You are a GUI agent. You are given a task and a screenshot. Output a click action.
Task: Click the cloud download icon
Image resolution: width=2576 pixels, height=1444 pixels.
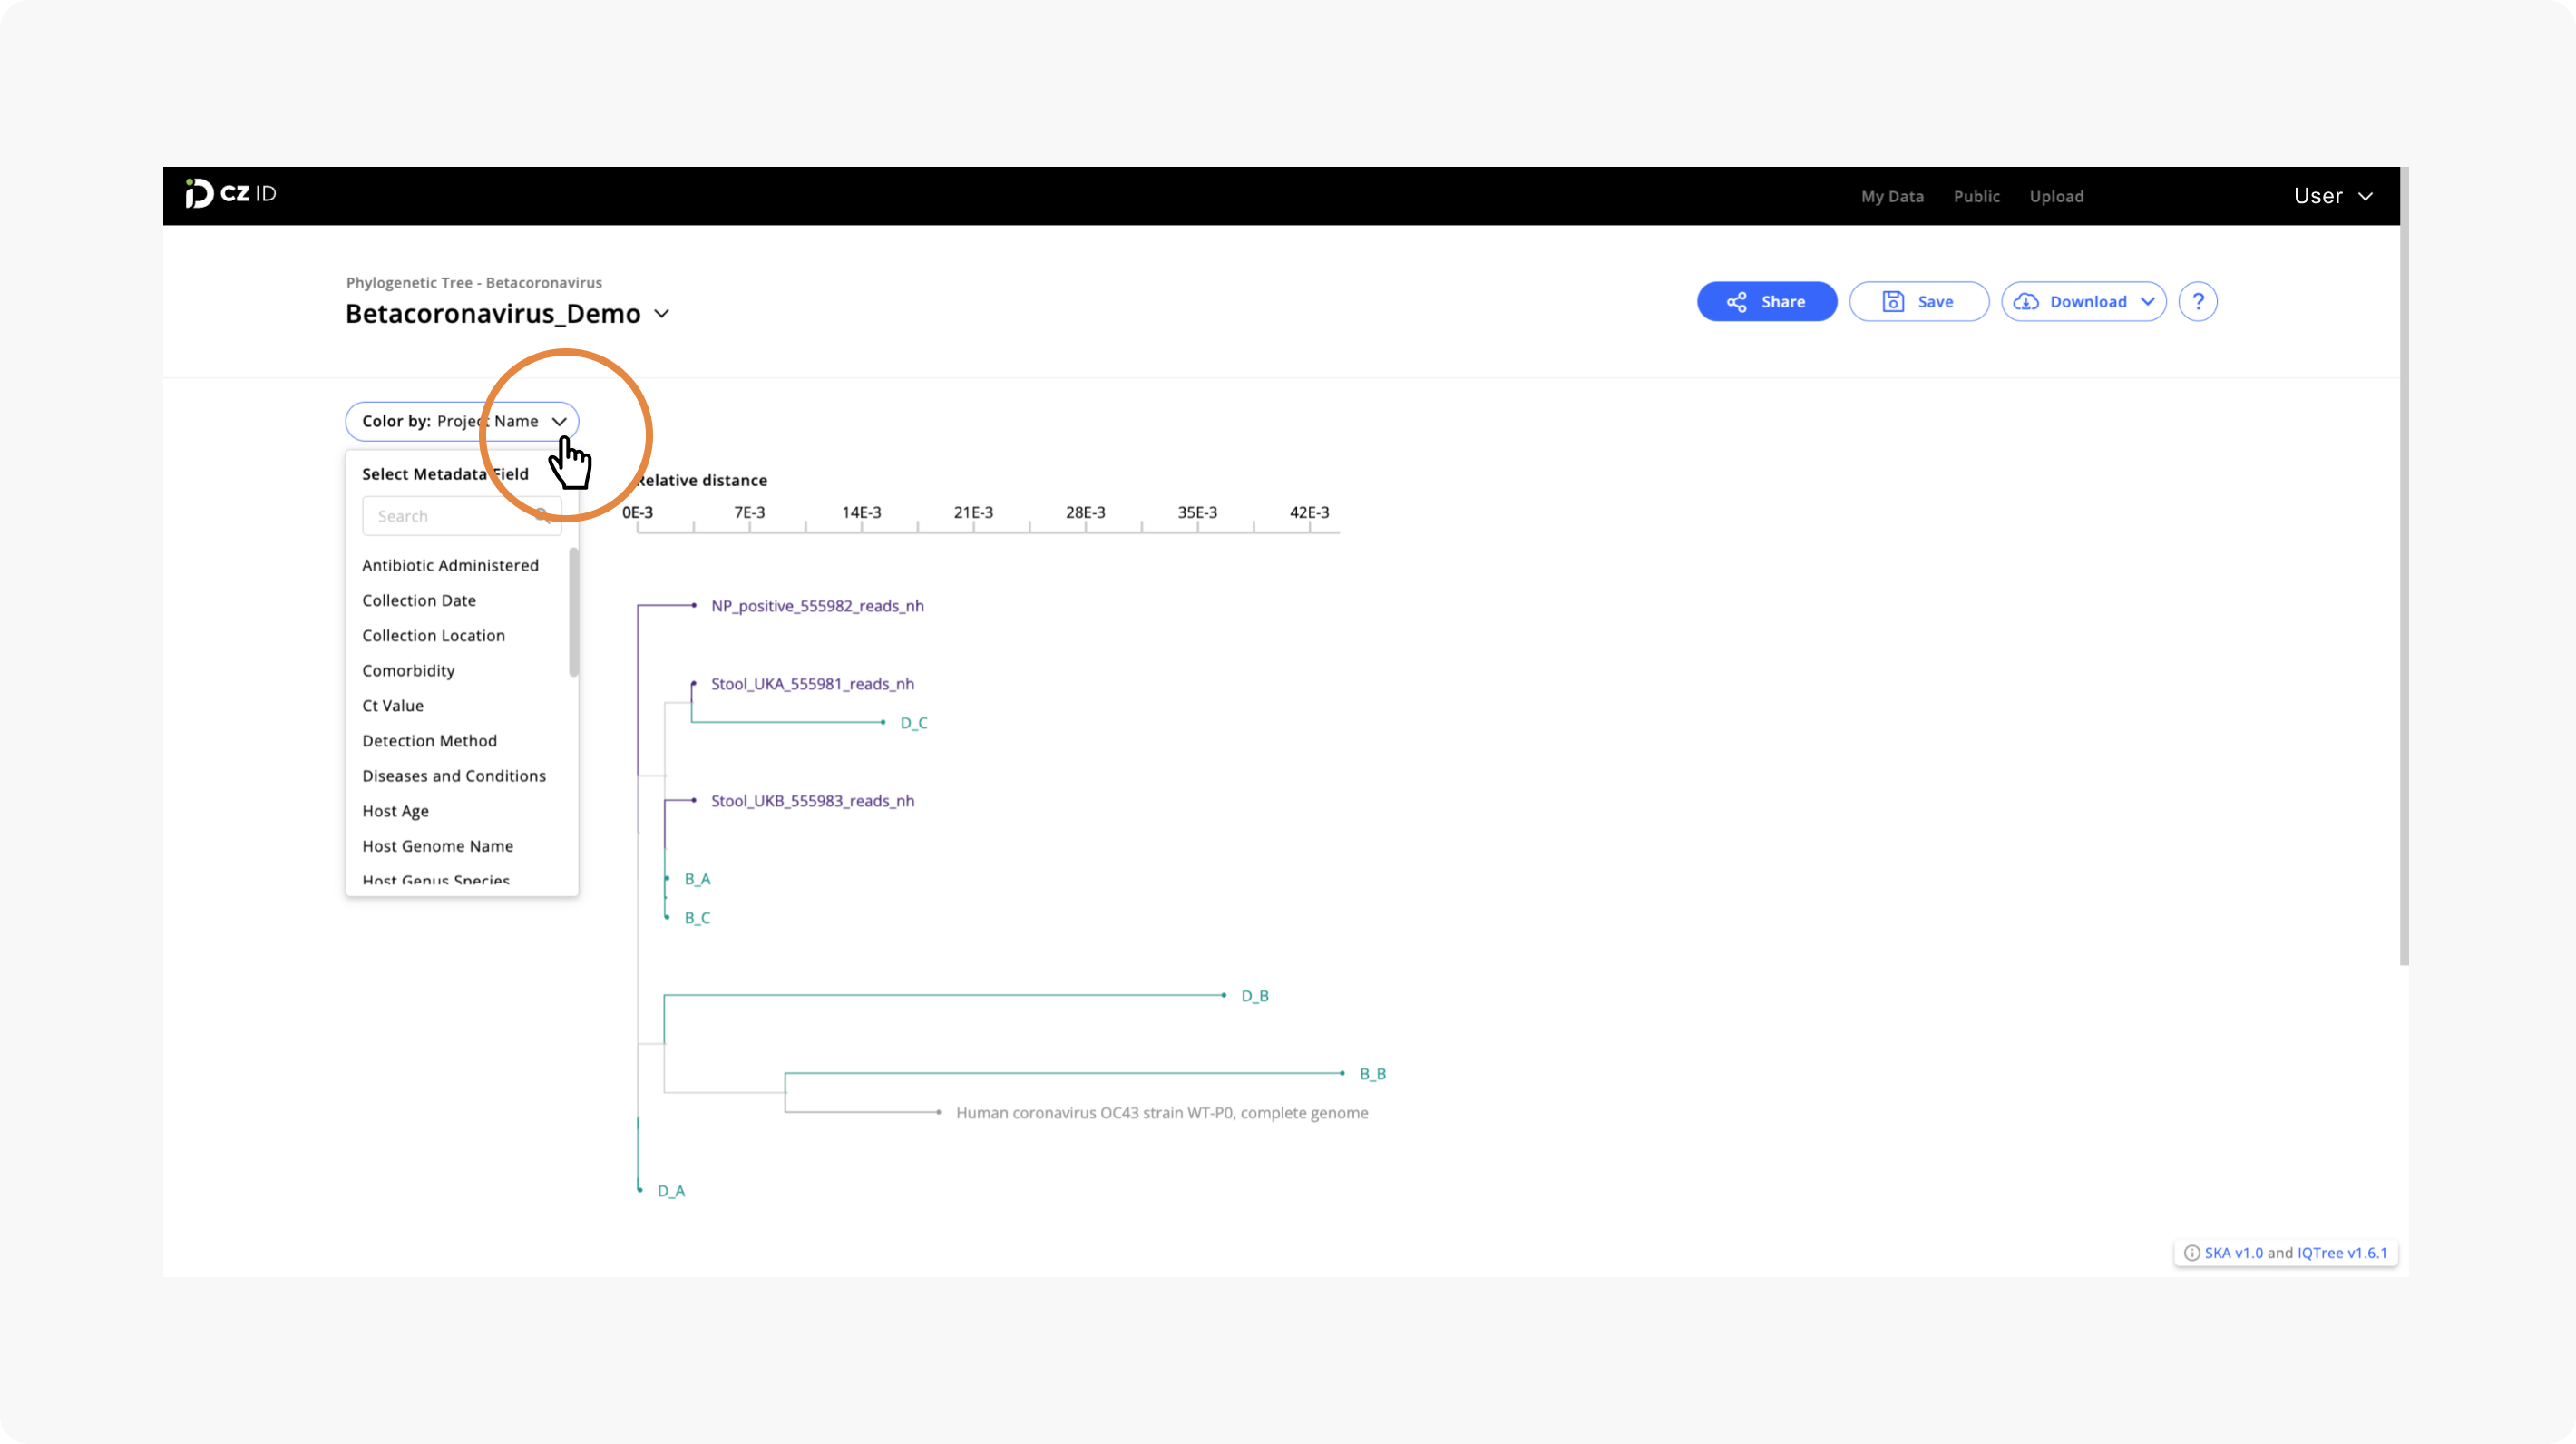[x=2026, y=302]
